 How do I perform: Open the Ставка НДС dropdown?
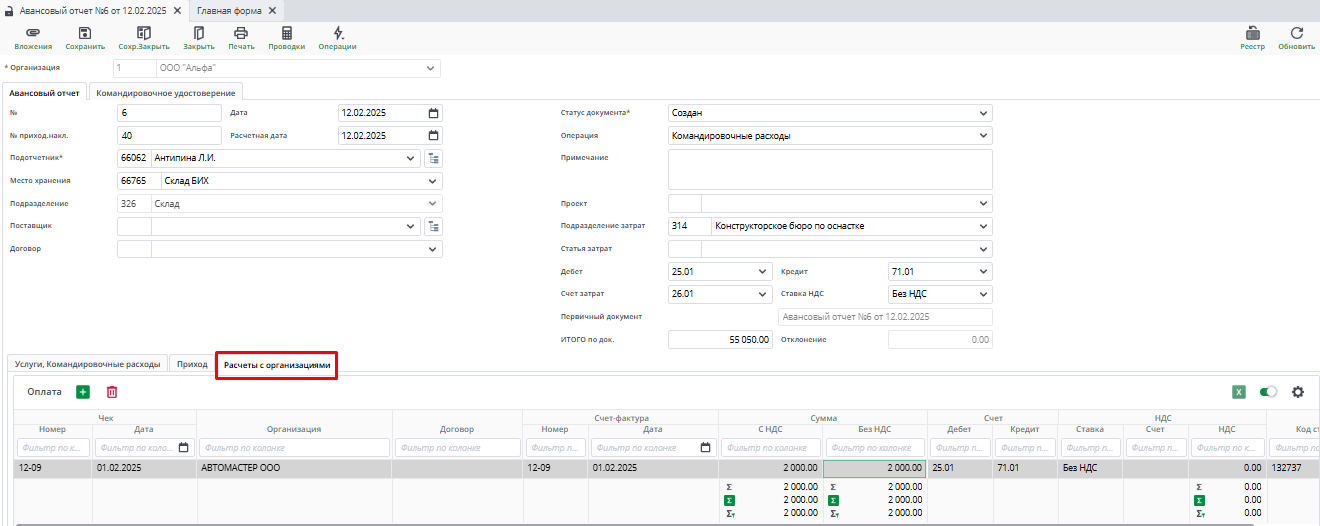pyautogui.click(x=984, y=294)
